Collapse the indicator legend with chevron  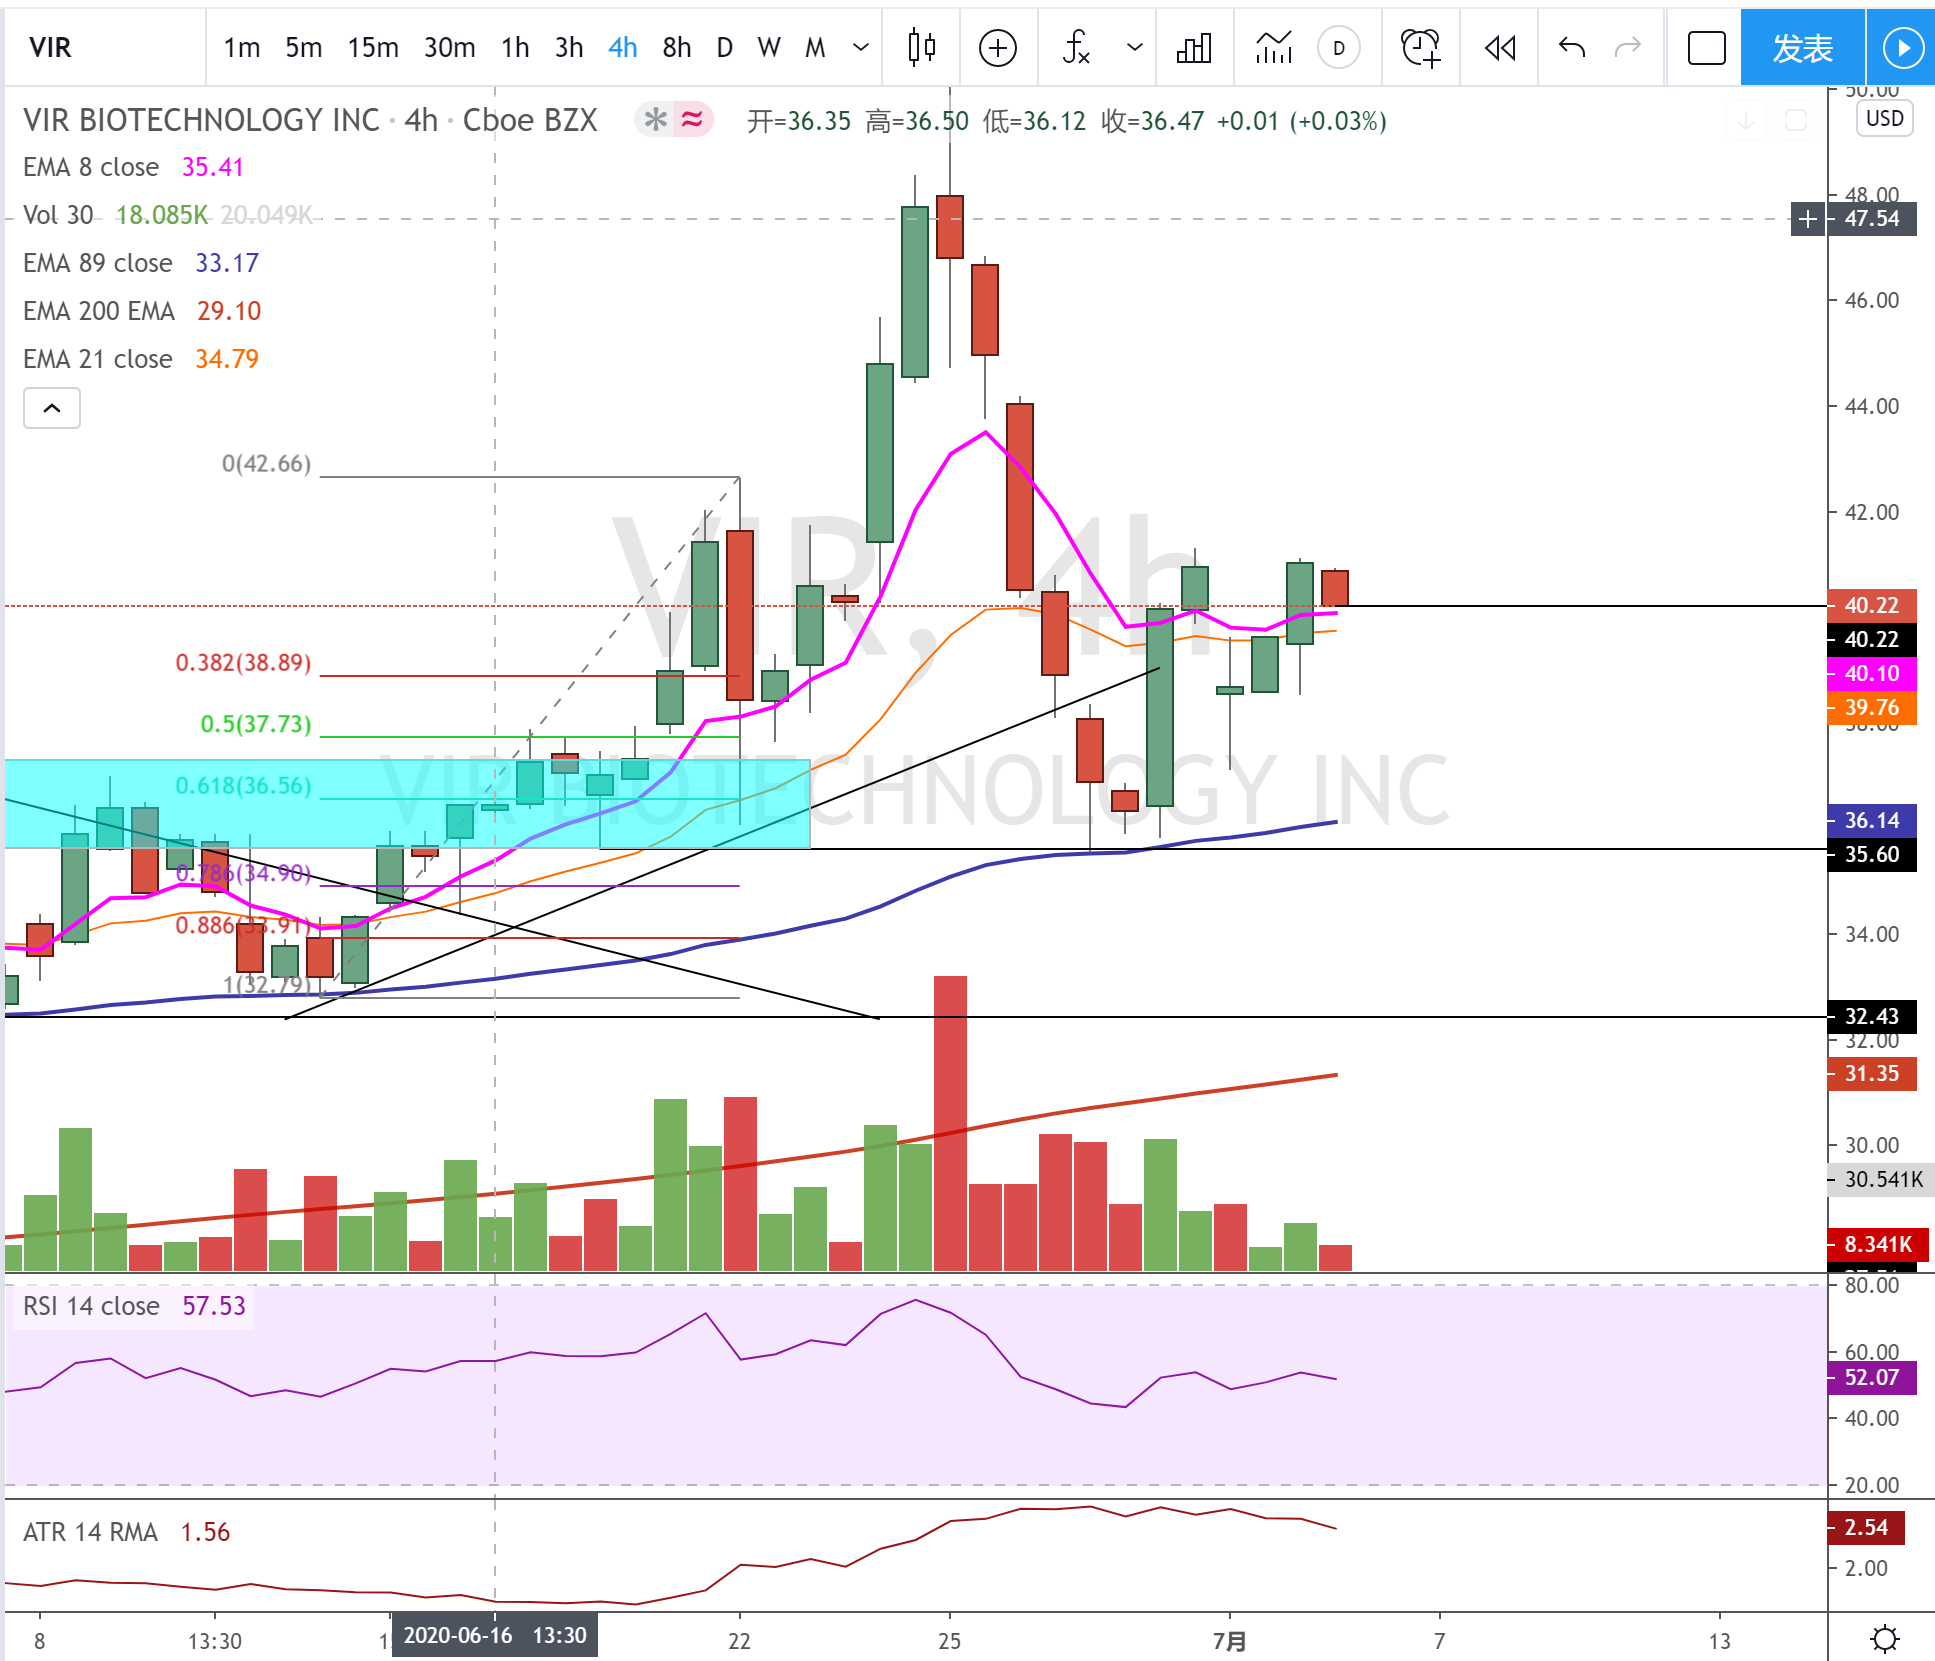(52, 408)
